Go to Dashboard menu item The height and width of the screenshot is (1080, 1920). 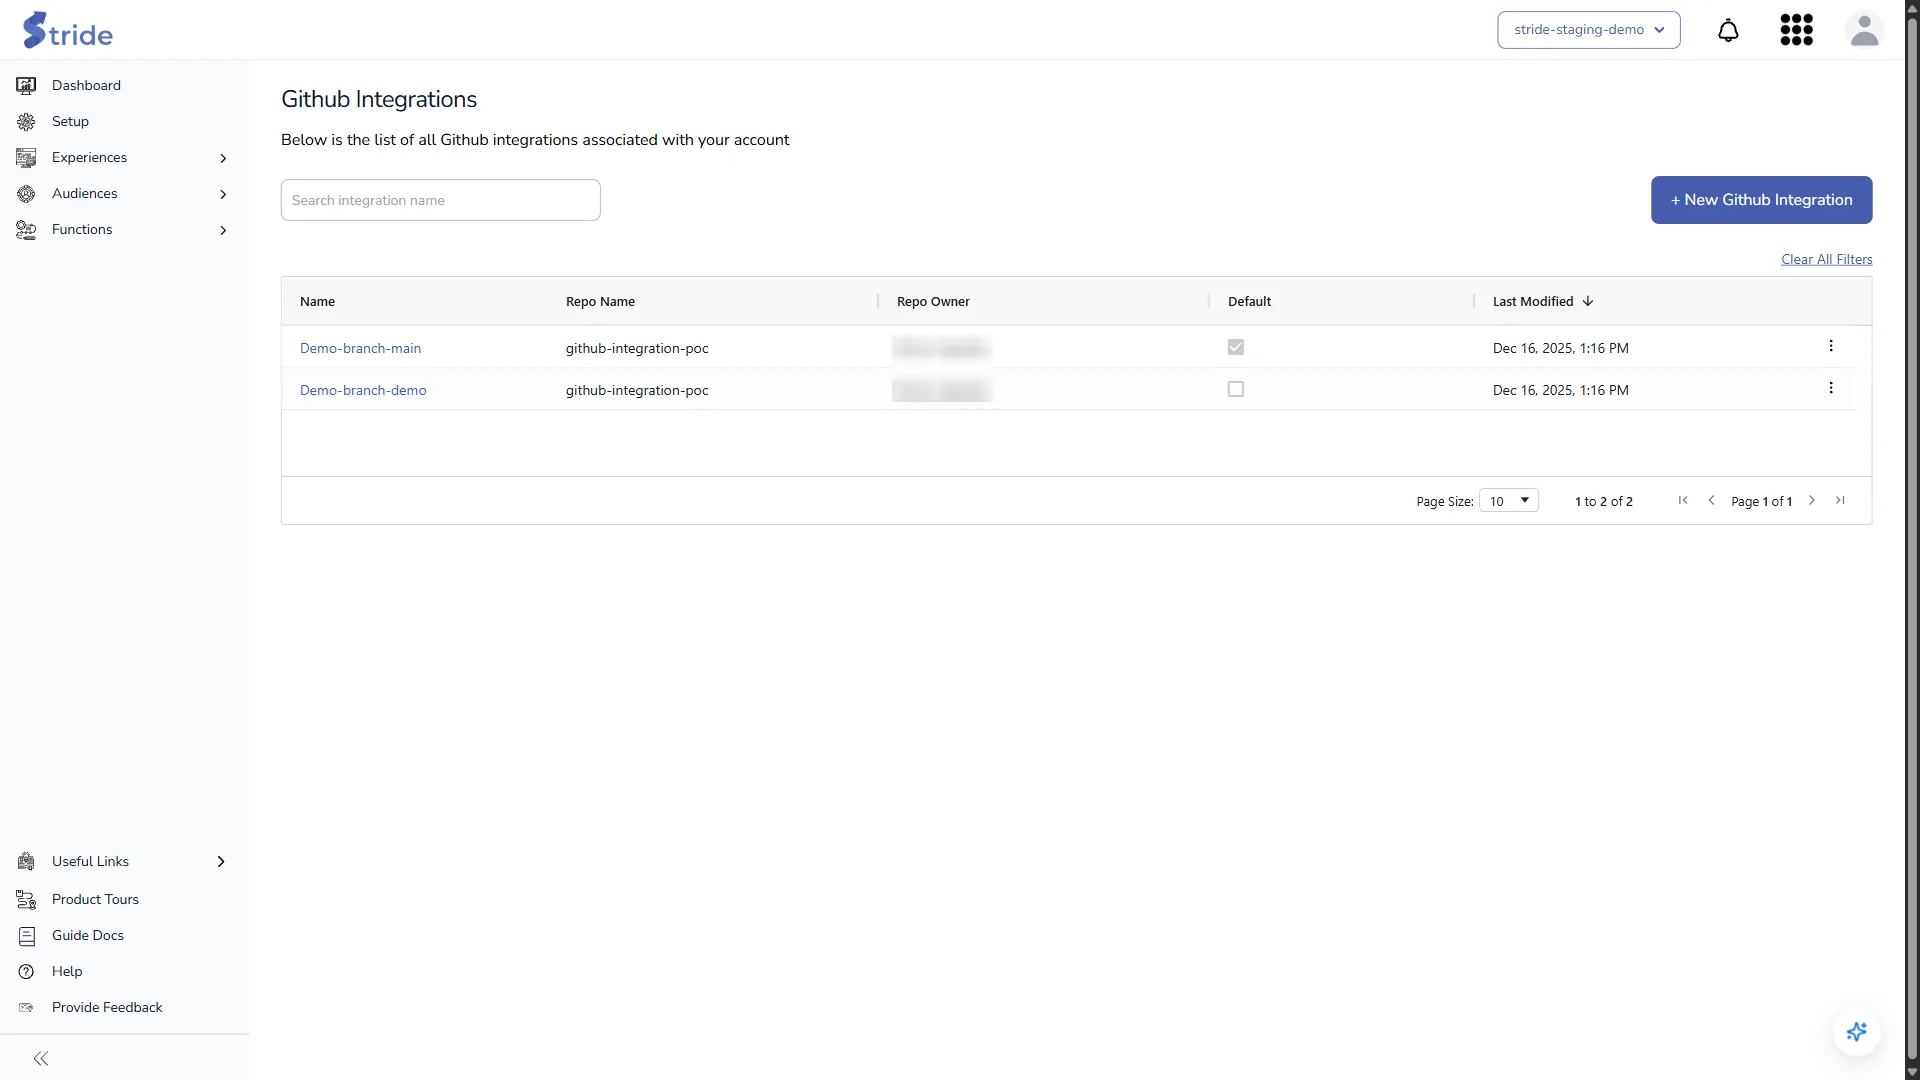pos(86,86)
